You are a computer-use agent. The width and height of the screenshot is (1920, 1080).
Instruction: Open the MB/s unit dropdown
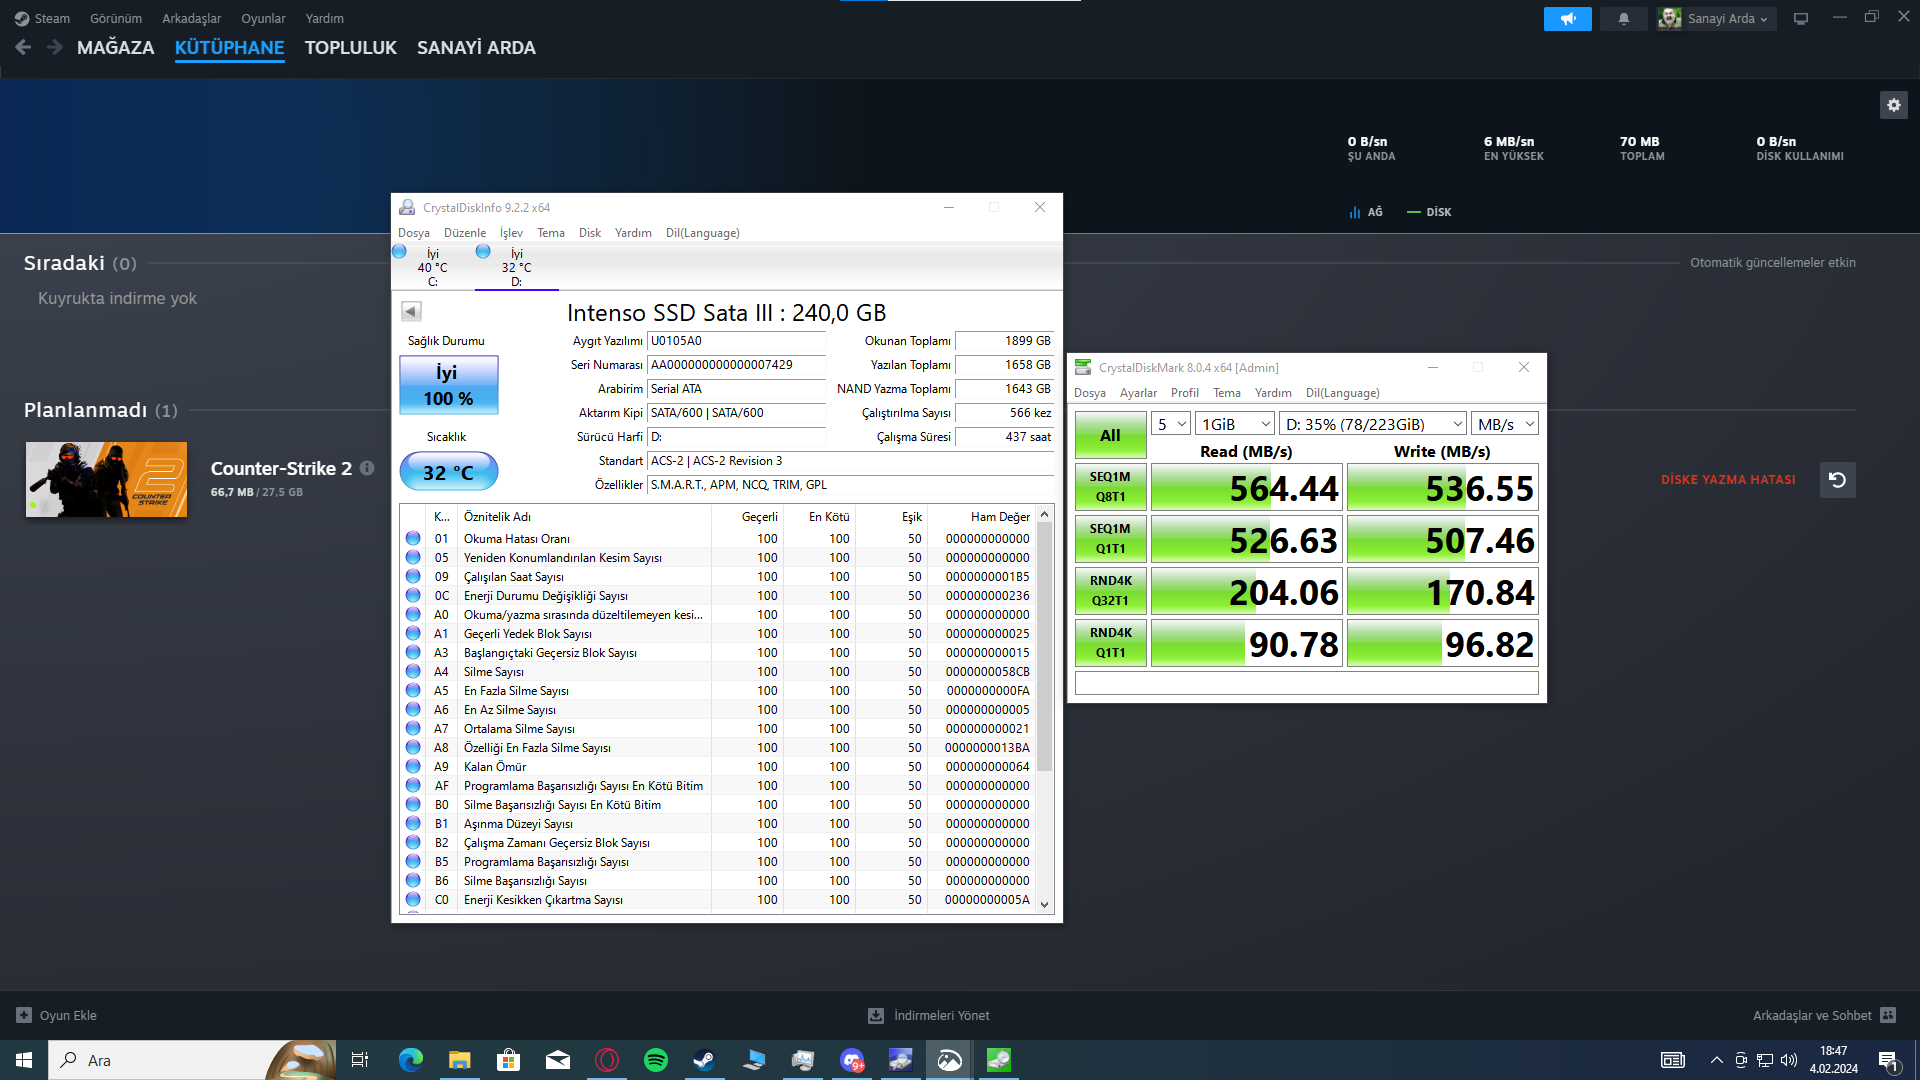coord(1504,424)
